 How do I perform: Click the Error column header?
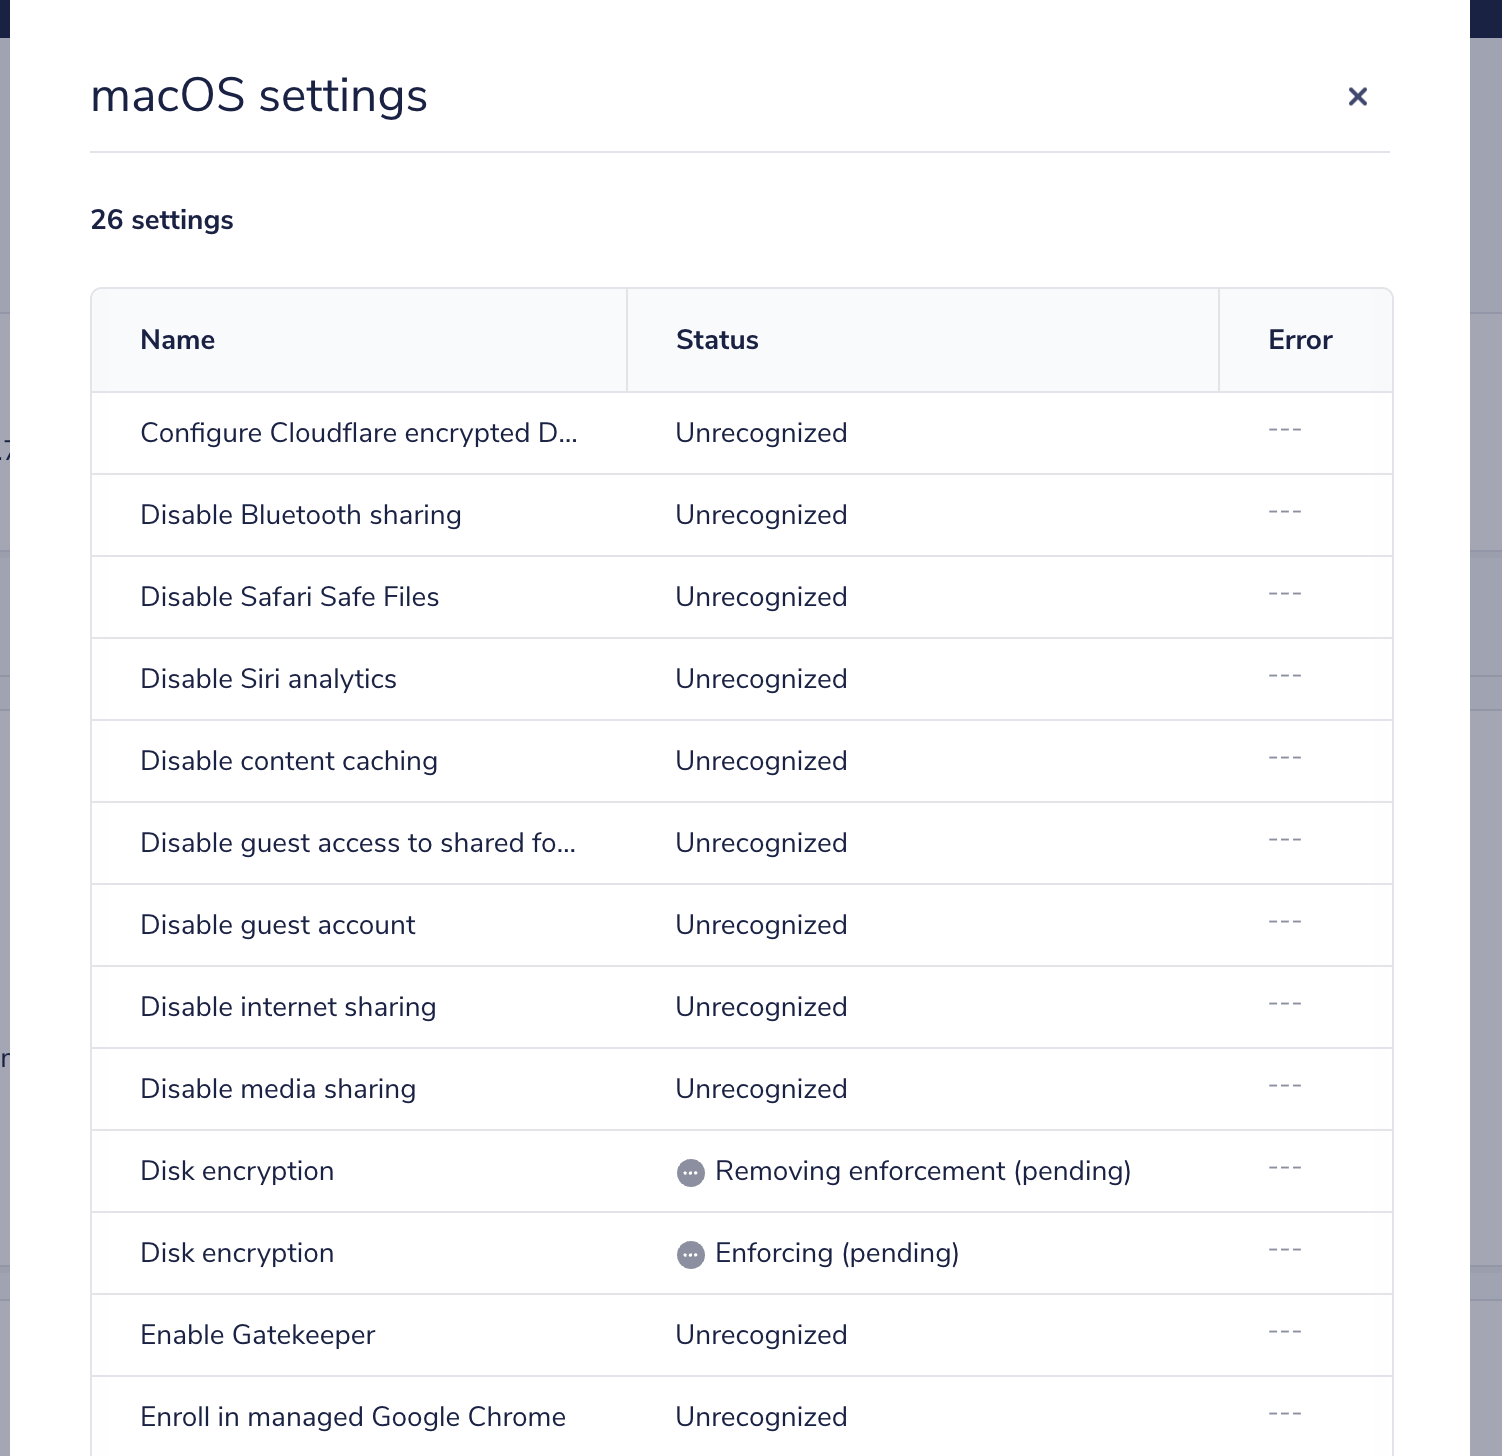pyautogui.click(x=1300, y=340)
